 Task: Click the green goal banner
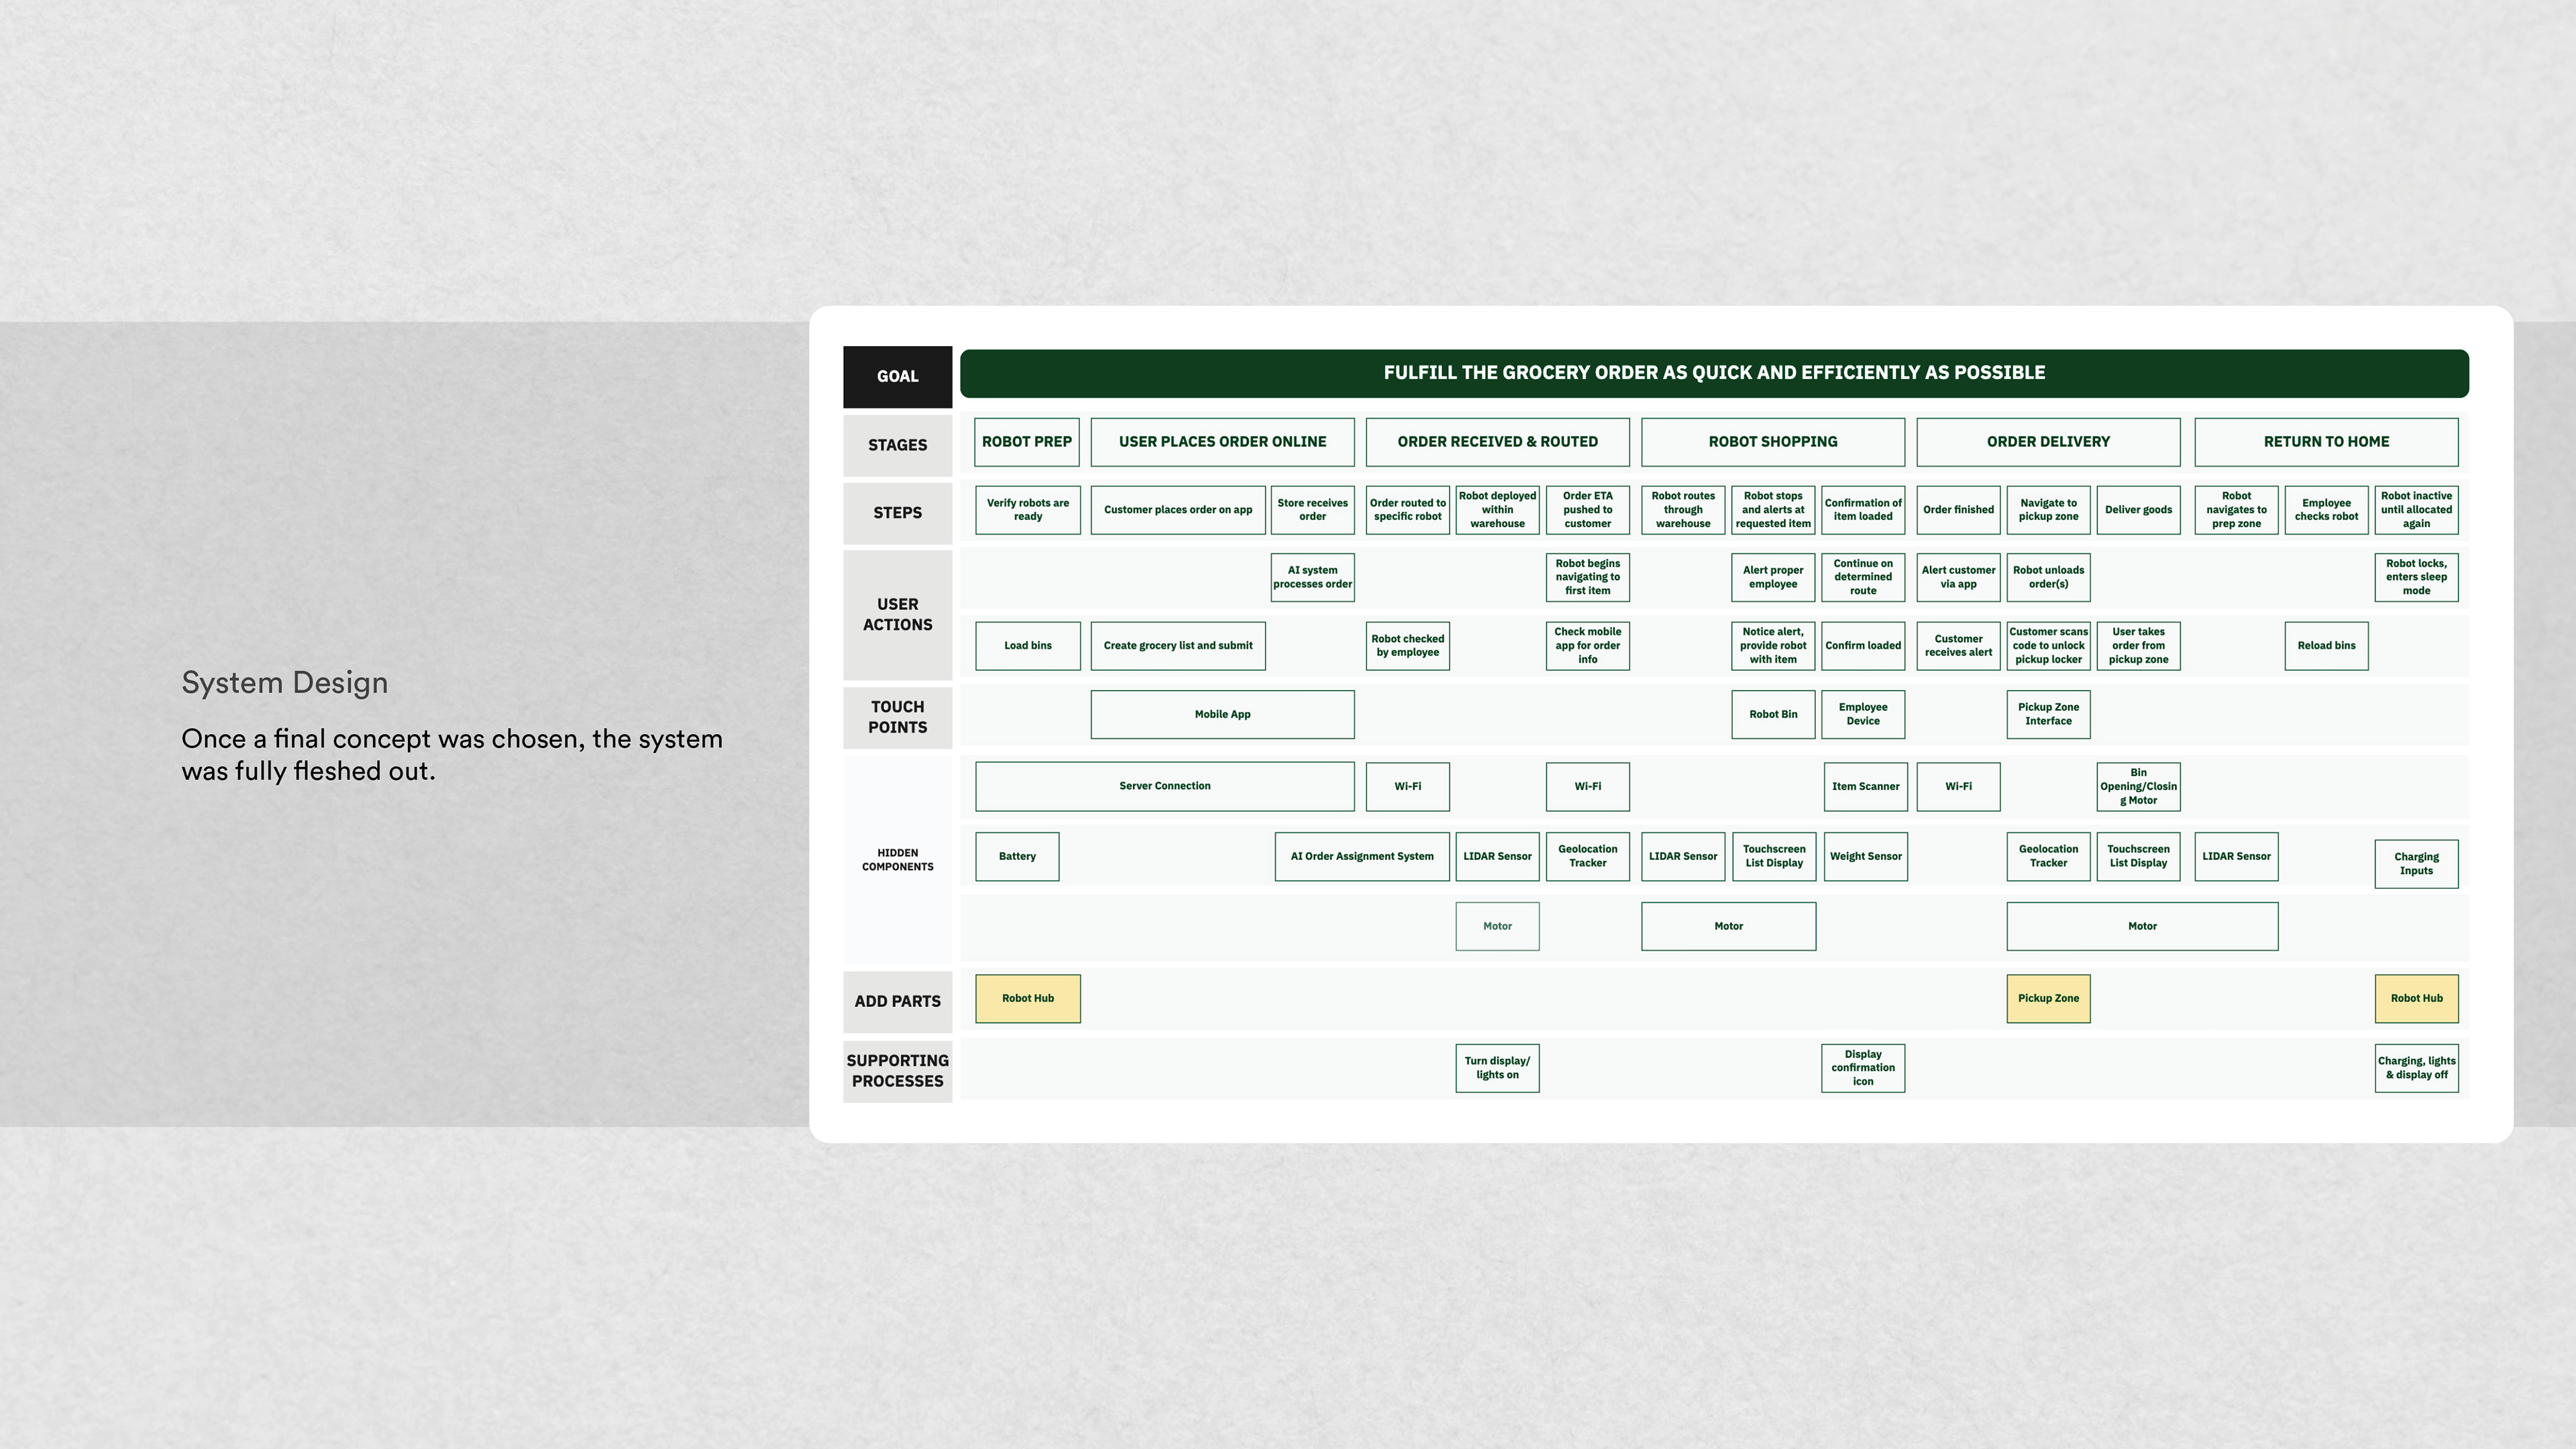(1713, 373)
